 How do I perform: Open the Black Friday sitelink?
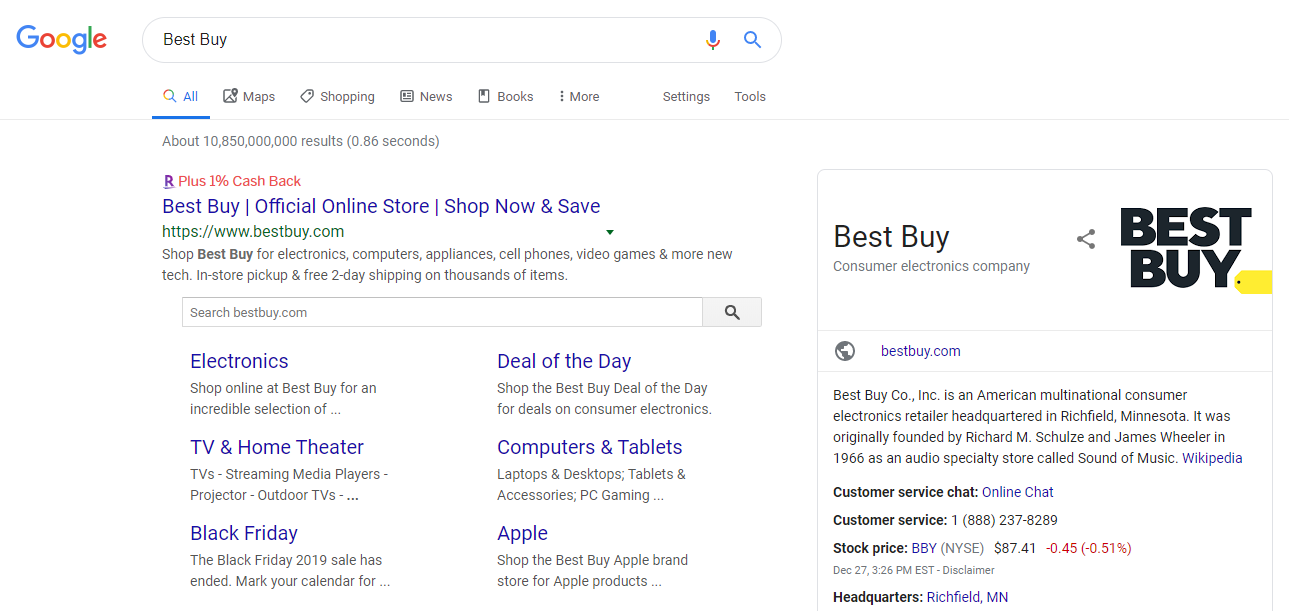pyautogui.click(x=243, y=533)
